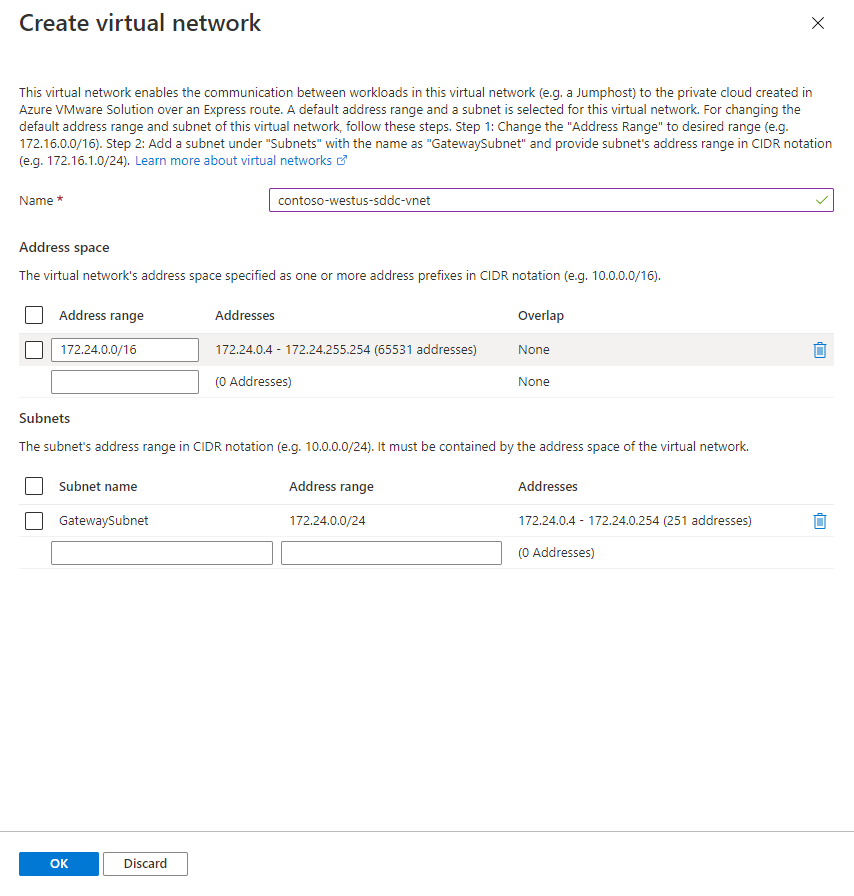Check the checkbox for the GatewaySubnet row
854x896 pixels.
(33, 520)
